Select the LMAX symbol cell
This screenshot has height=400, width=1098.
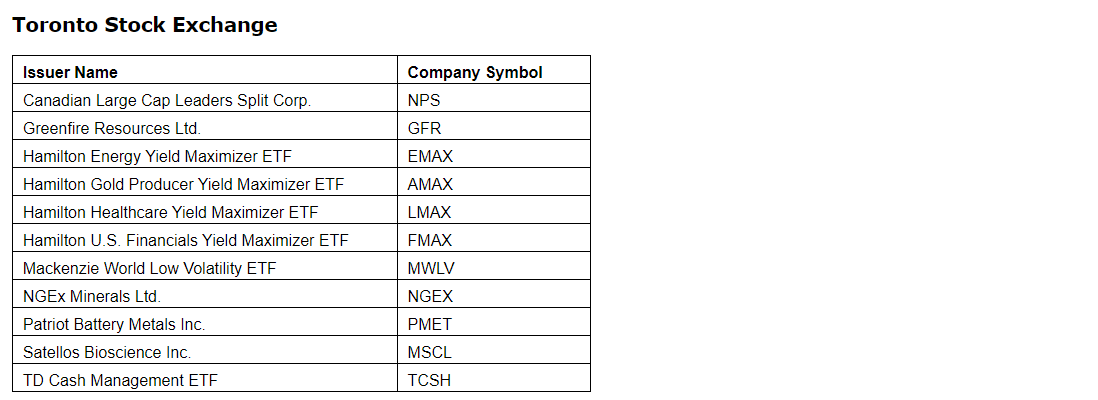[430, 212]
